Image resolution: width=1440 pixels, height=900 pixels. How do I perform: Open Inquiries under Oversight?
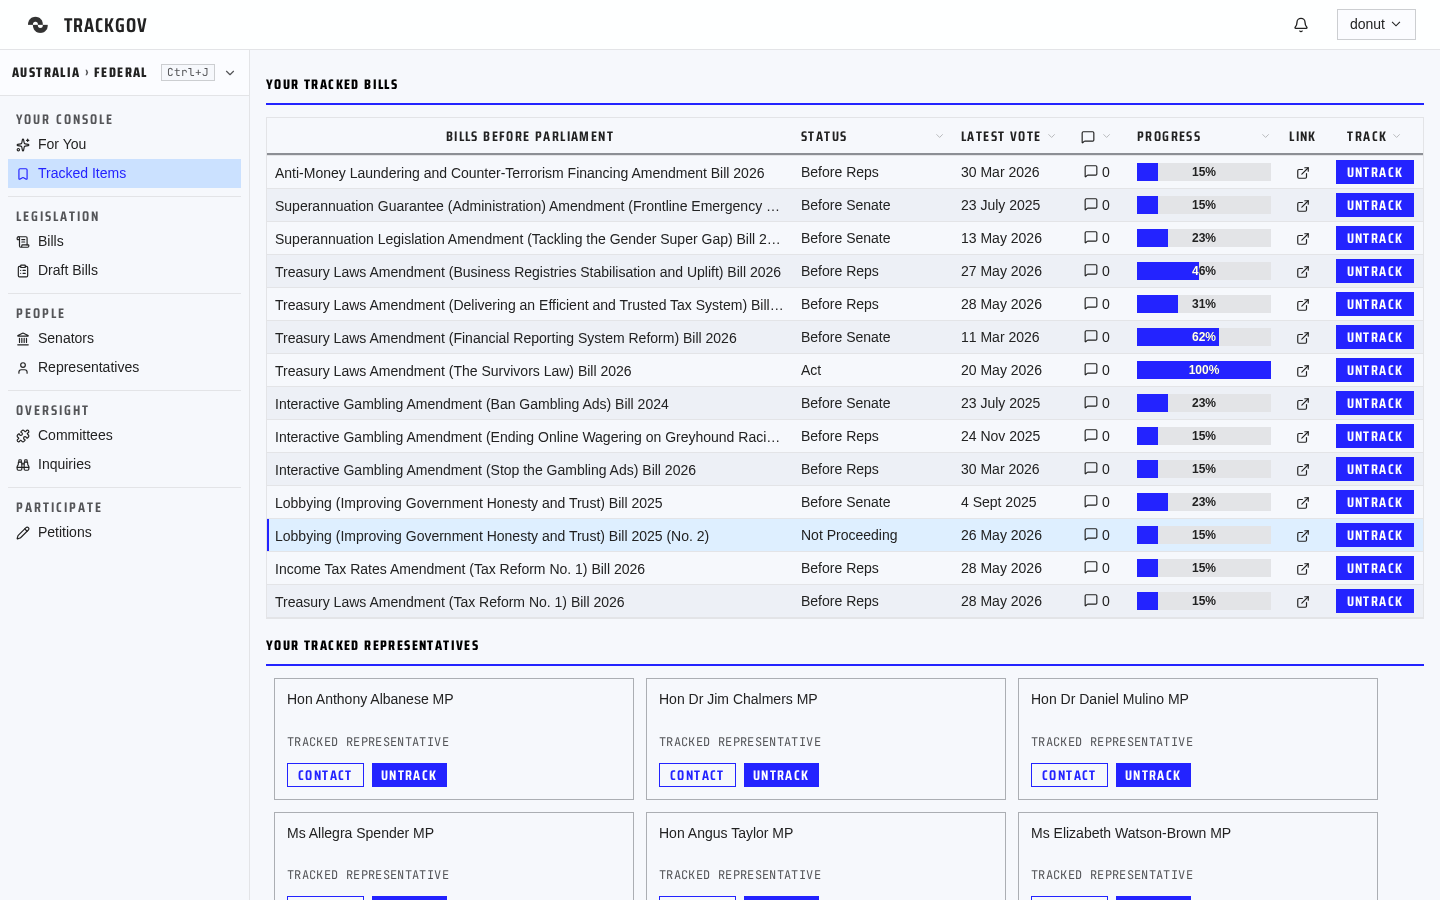124,465
